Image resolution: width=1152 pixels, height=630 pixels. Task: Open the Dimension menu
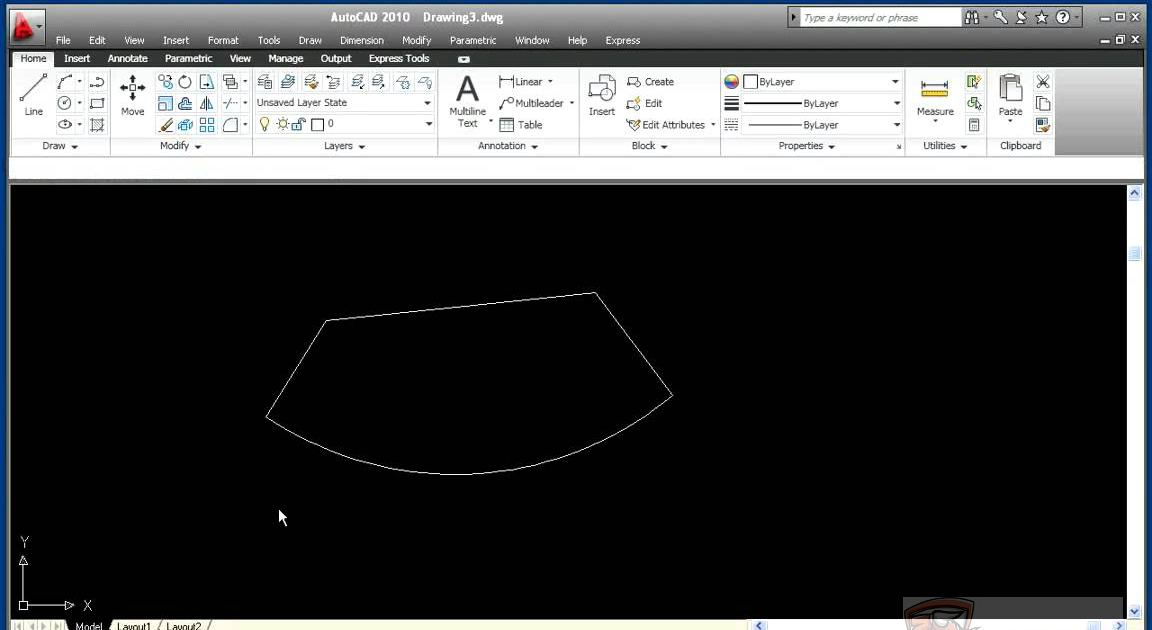tap(361, 40)
